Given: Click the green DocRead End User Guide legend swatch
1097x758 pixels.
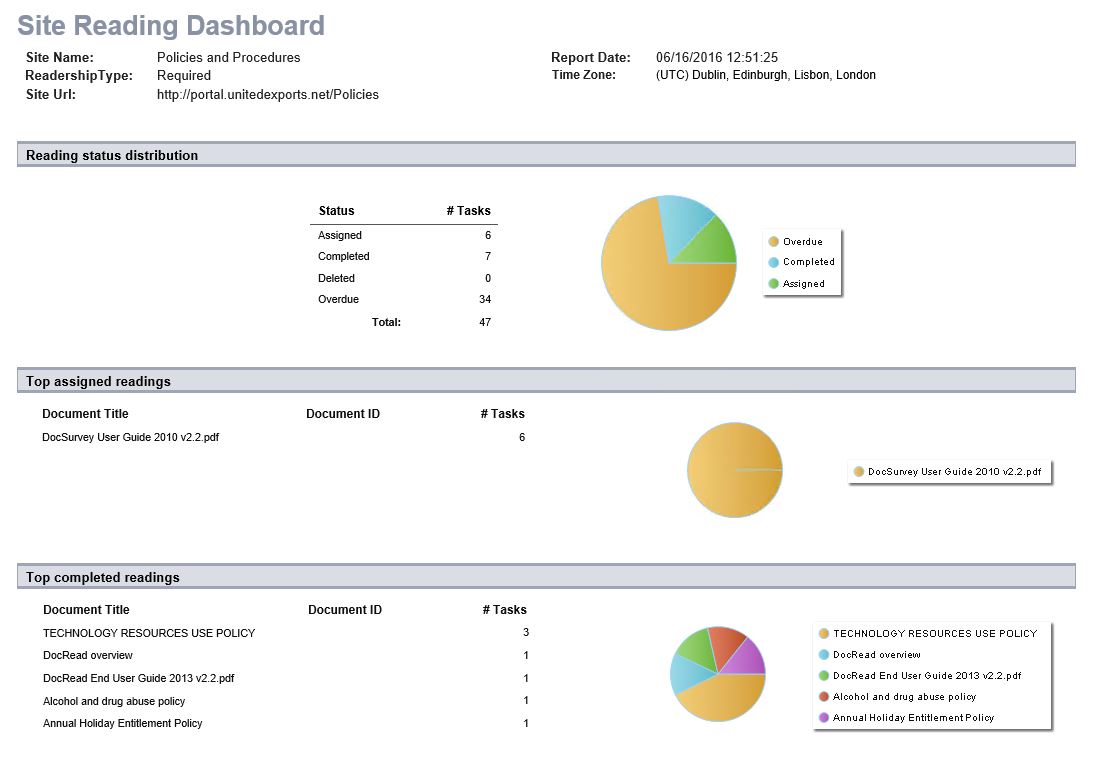Looking at the screenshot, I should click(x=823, y=676).
